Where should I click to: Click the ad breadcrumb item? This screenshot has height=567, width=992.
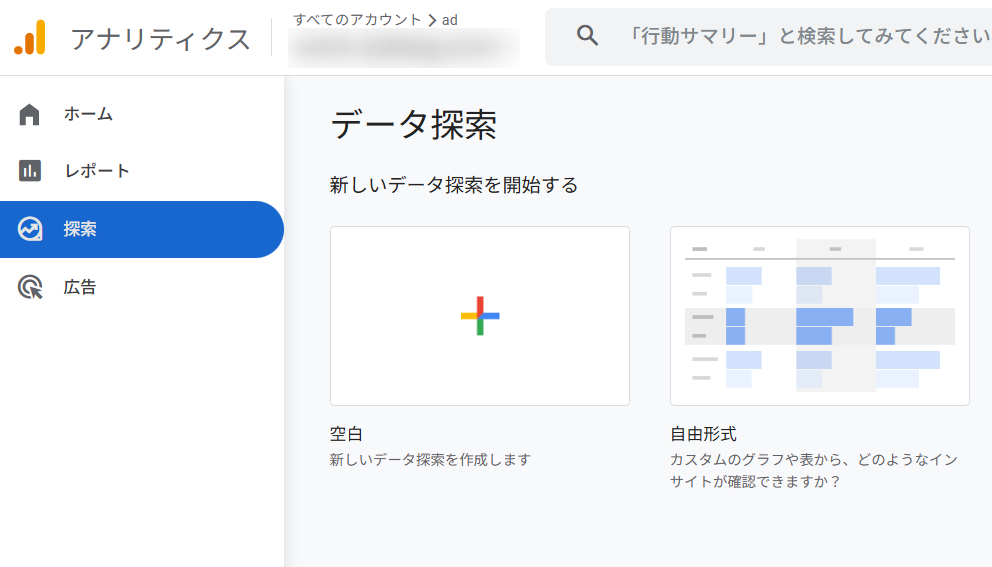(450, 20)
